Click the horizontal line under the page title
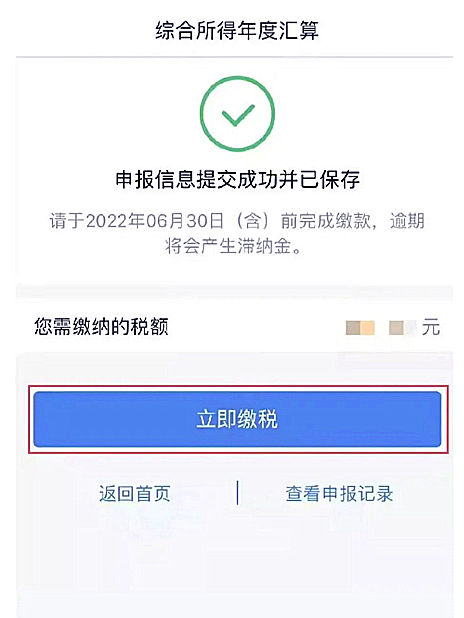 click(235, 57)
